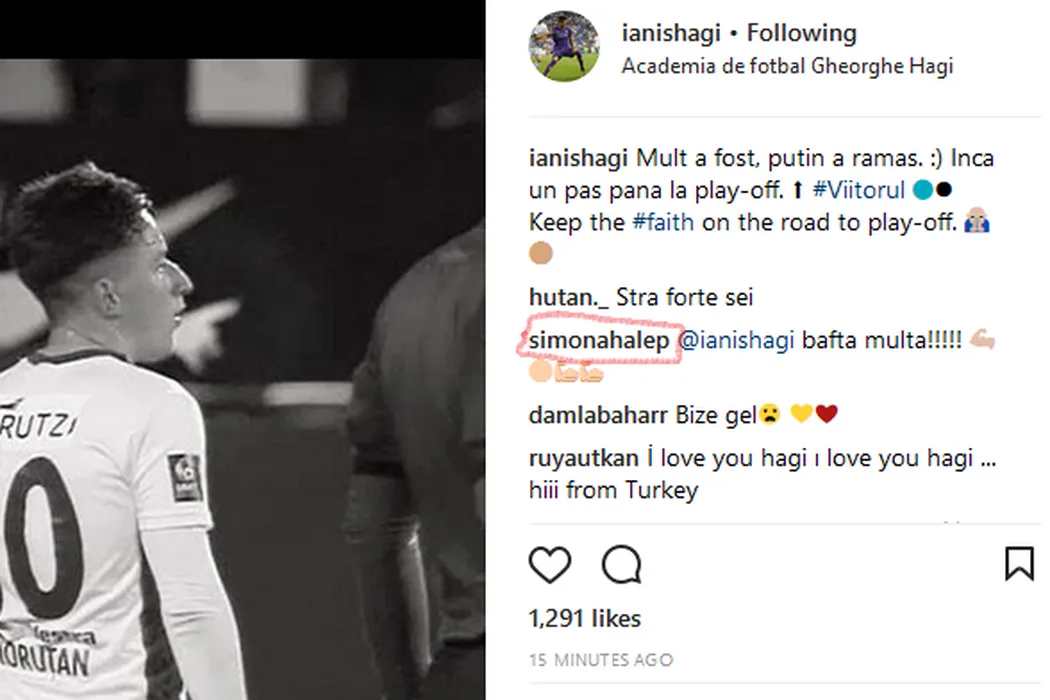Screen dimensions: 1050x700
Task: Click the 15 minutes ago timestamp
Action: tap(601, 660)
